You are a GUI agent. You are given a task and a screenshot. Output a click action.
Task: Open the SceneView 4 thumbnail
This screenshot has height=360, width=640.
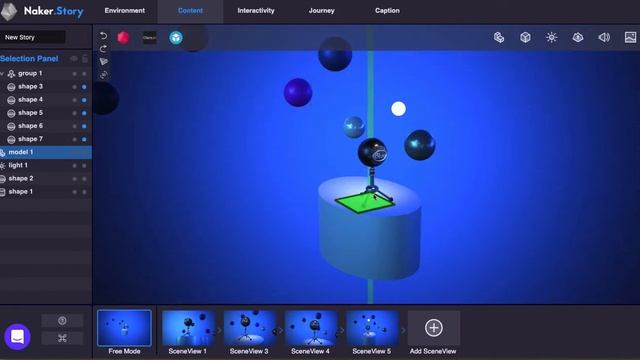pos(311,328)
